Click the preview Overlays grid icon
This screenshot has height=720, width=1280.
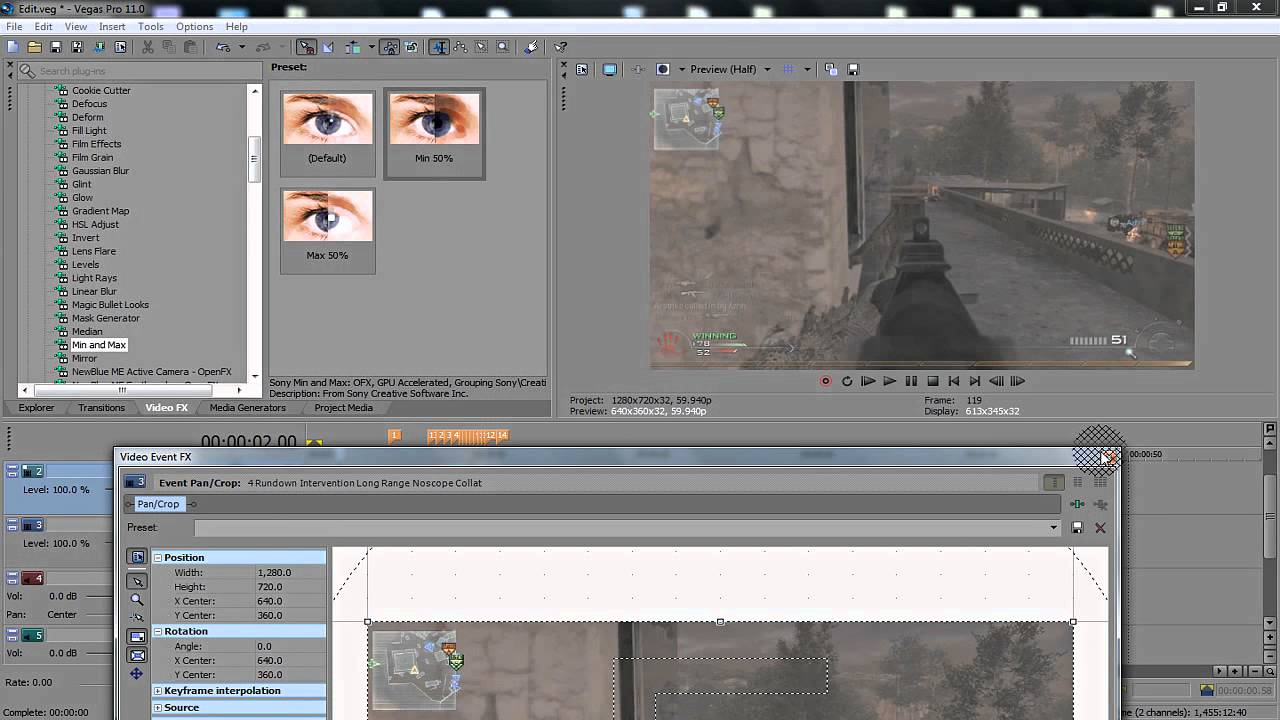click(788, 69)
